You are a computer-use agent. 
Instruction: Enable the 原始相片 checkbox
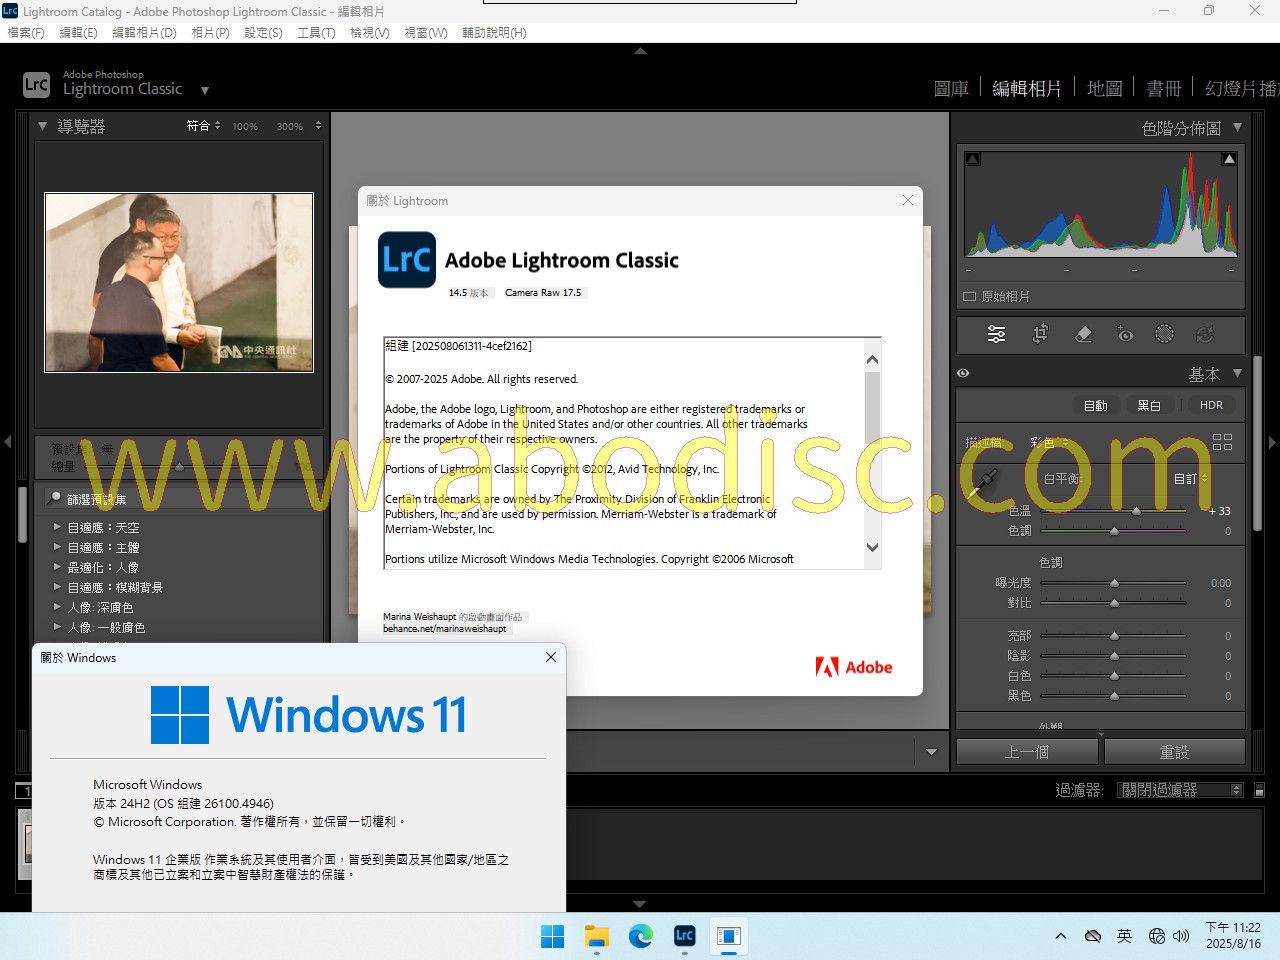[969, 296]
